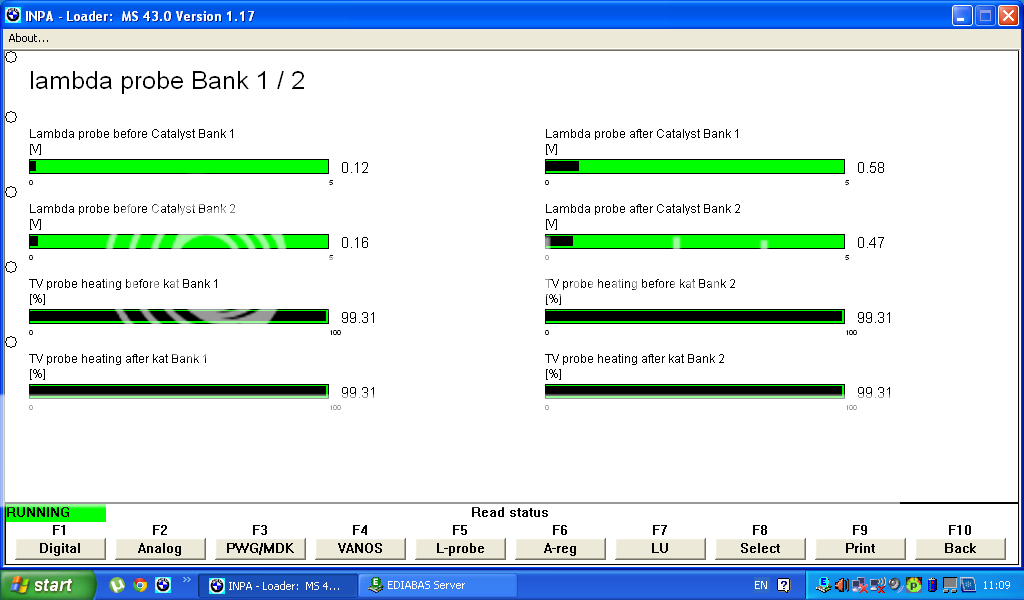The width and height of the screenshot is (1024, 600).
Task: Open the green P icon in system tray
Action: 912,585
